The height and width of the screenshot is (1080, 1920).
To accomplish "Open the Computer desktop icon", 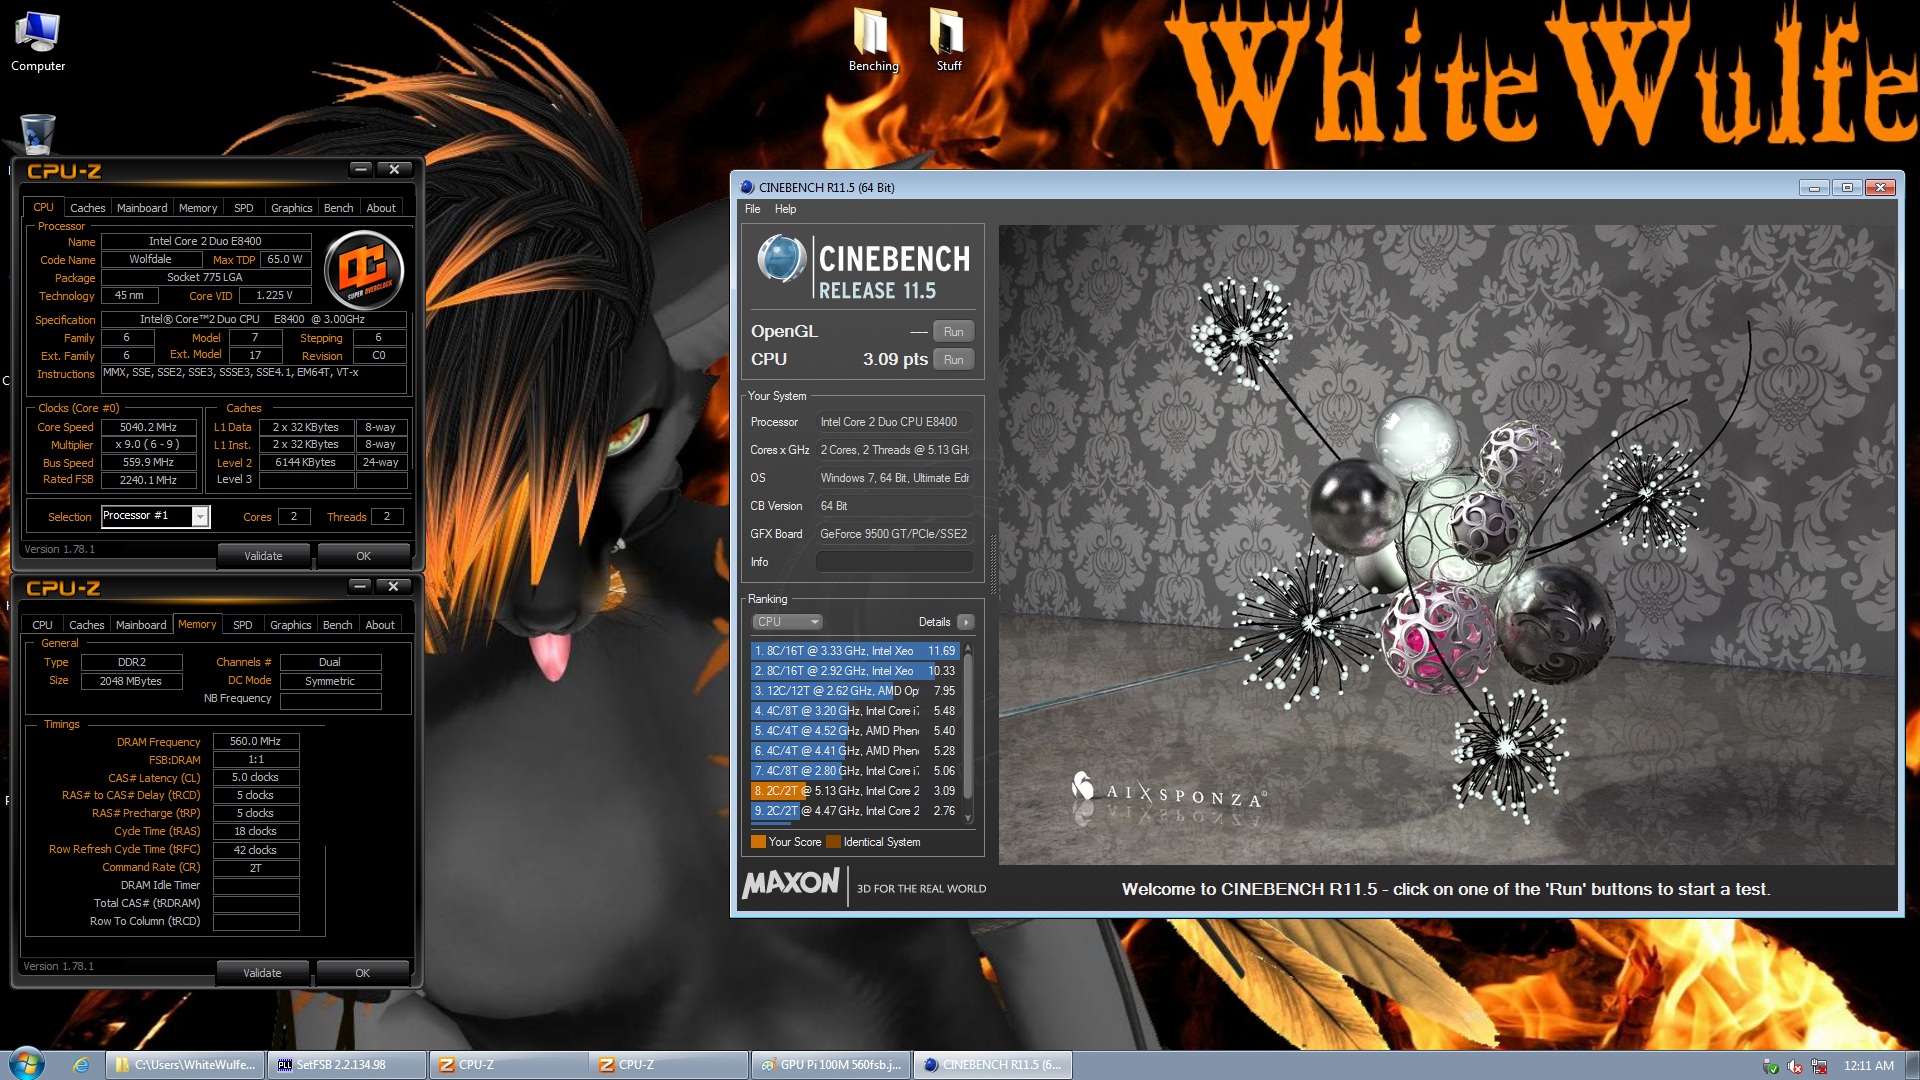I will (38, 42).
